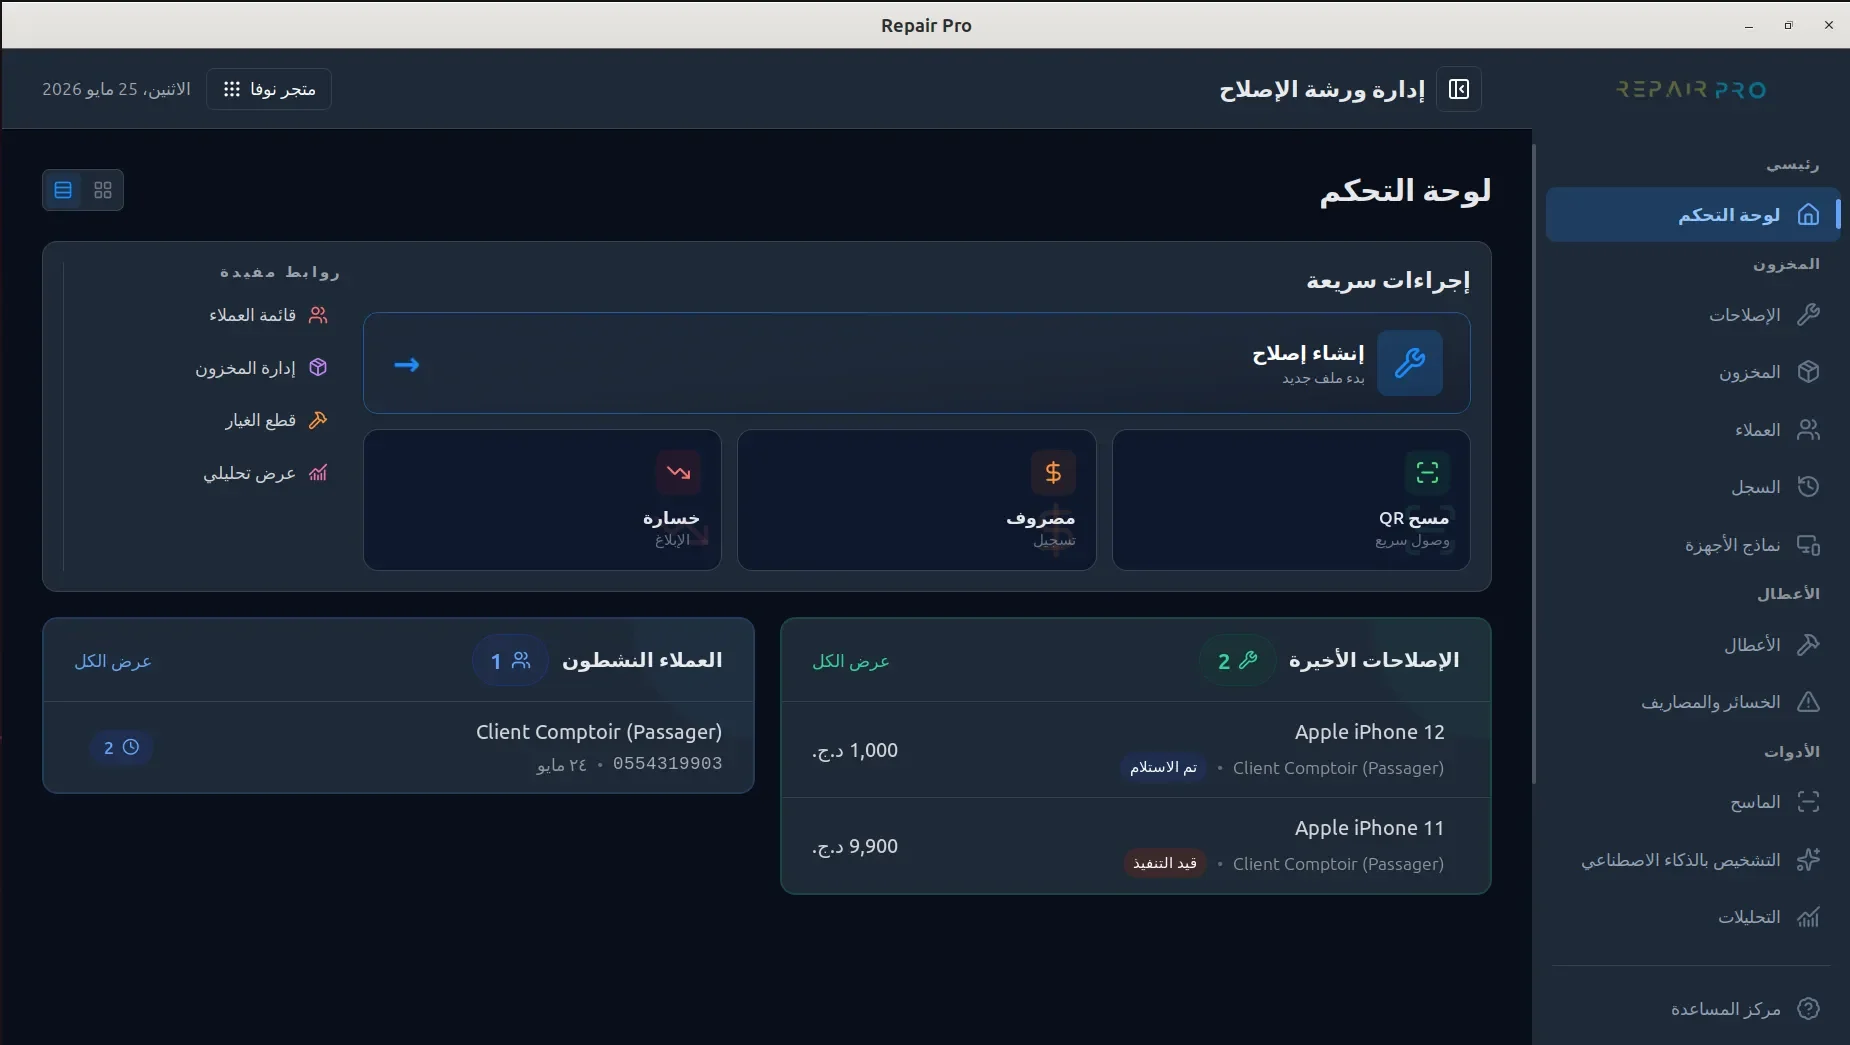Open العملاء people icon in sidebar
The height and width of the screenshot is (1045, 1850).
(x=1808, y=430)
